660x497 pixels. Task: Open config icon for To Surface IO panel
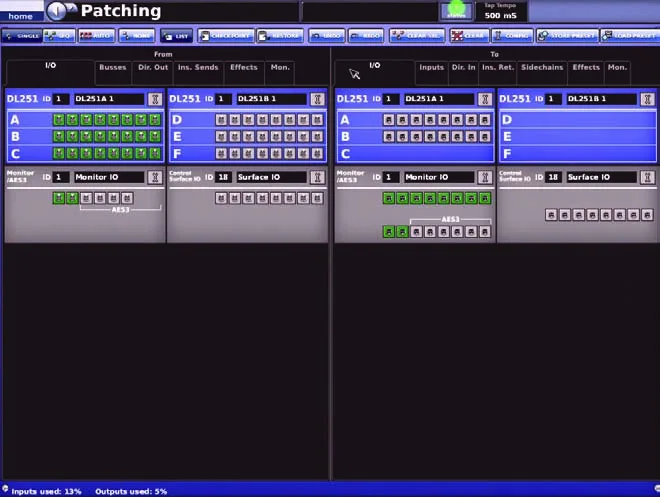coord(647,178)
